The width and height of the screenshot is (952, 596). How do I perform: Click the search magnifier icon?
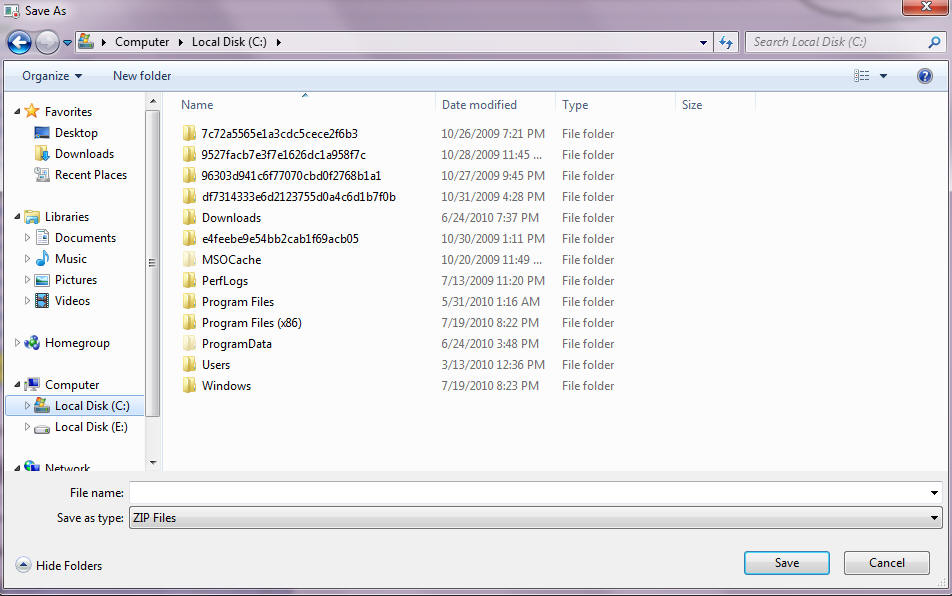pyautogui.click(x=934, y=42)
